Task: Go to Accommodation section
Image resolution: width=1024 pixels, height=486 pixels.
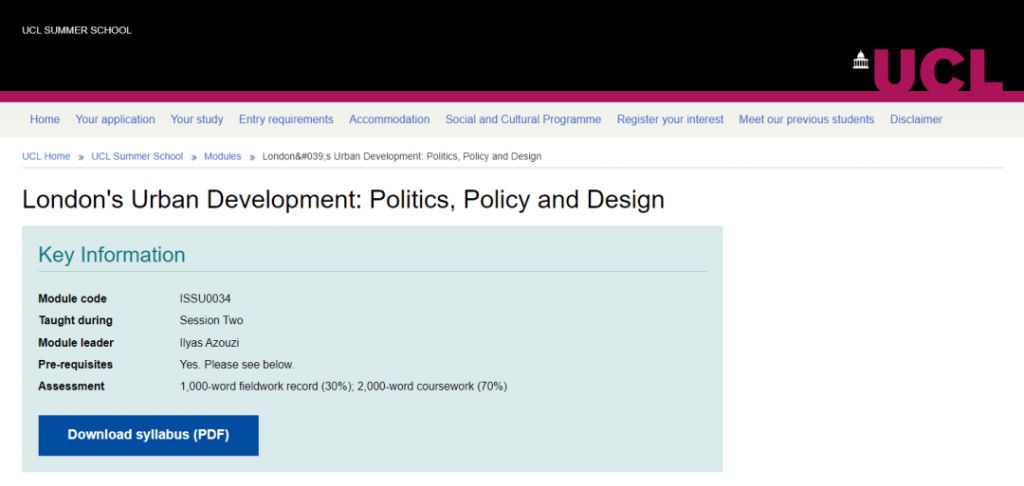Action: [x=389, y=120]
